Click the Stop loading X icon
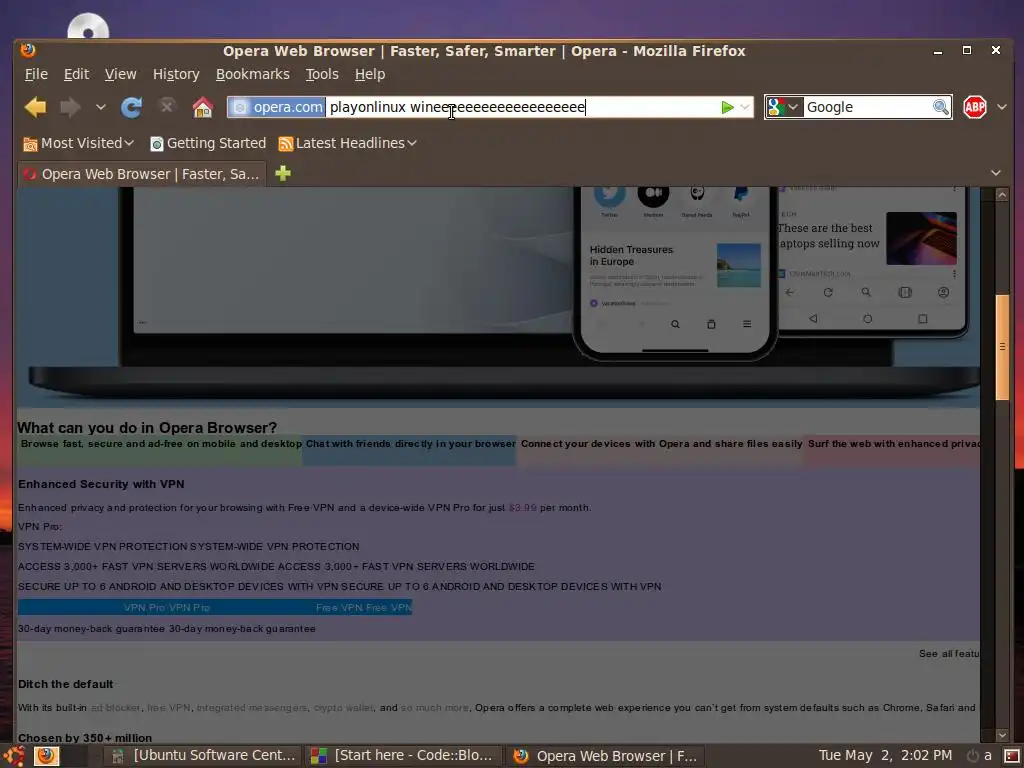 point(167,106)
